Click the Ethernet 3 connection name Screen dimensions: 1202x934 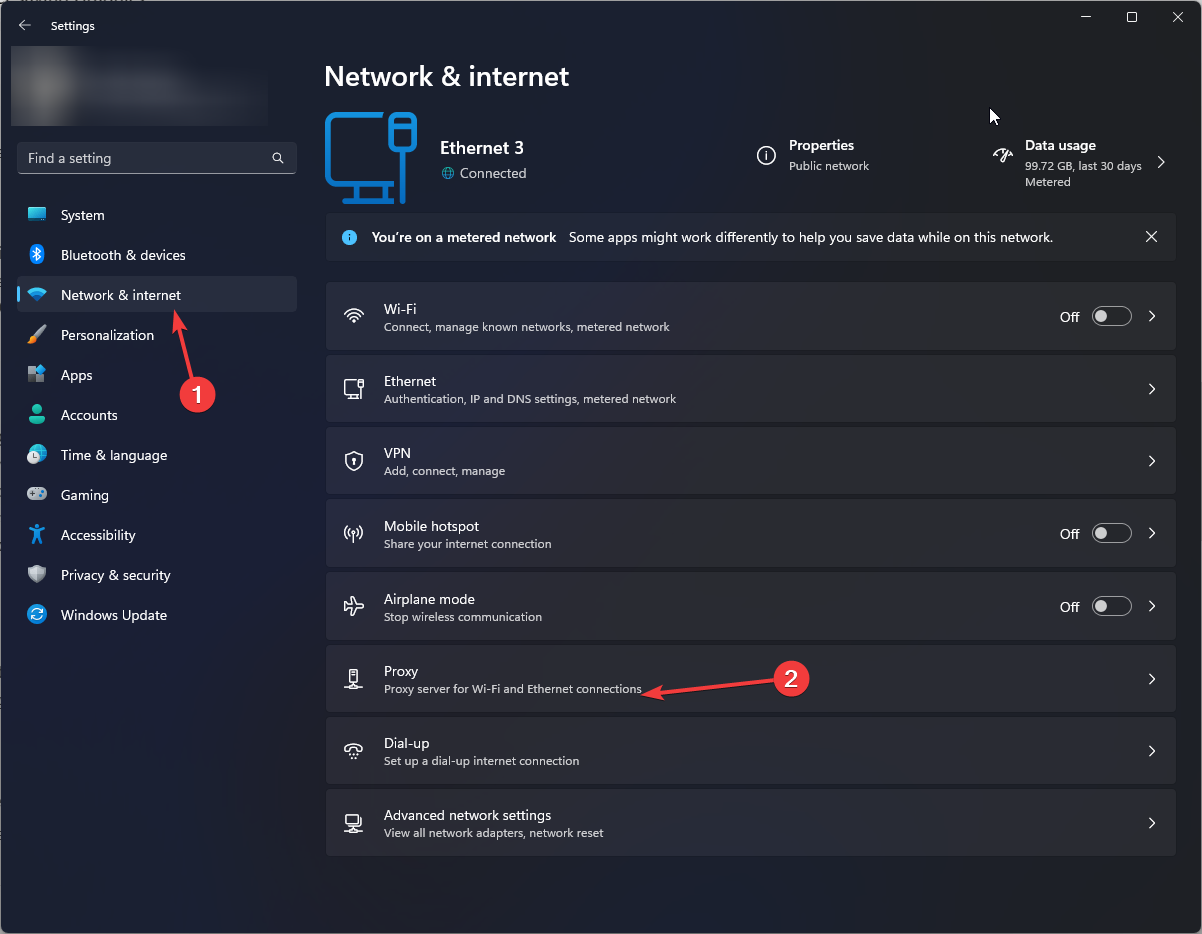pyautogui.click(x=482, y=148)
